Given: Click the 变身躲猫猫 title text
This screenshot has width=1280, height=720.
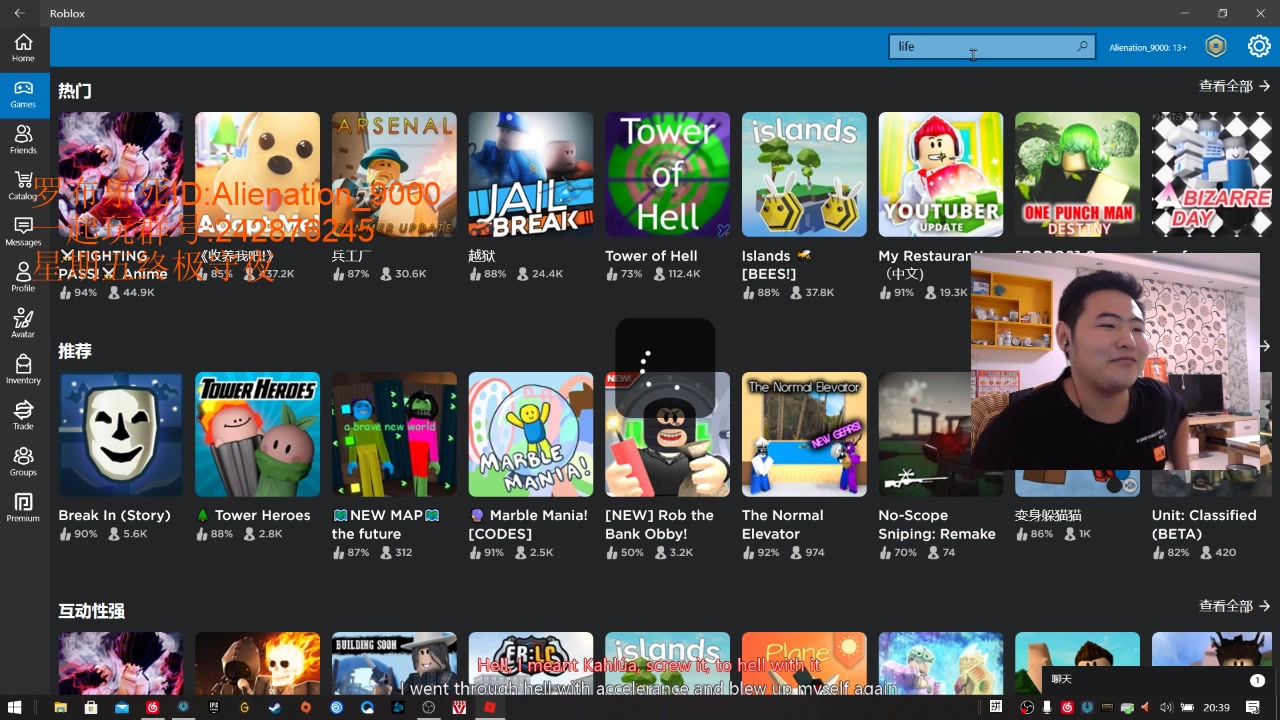Looking at the screenshot, I should [1048, 516].
